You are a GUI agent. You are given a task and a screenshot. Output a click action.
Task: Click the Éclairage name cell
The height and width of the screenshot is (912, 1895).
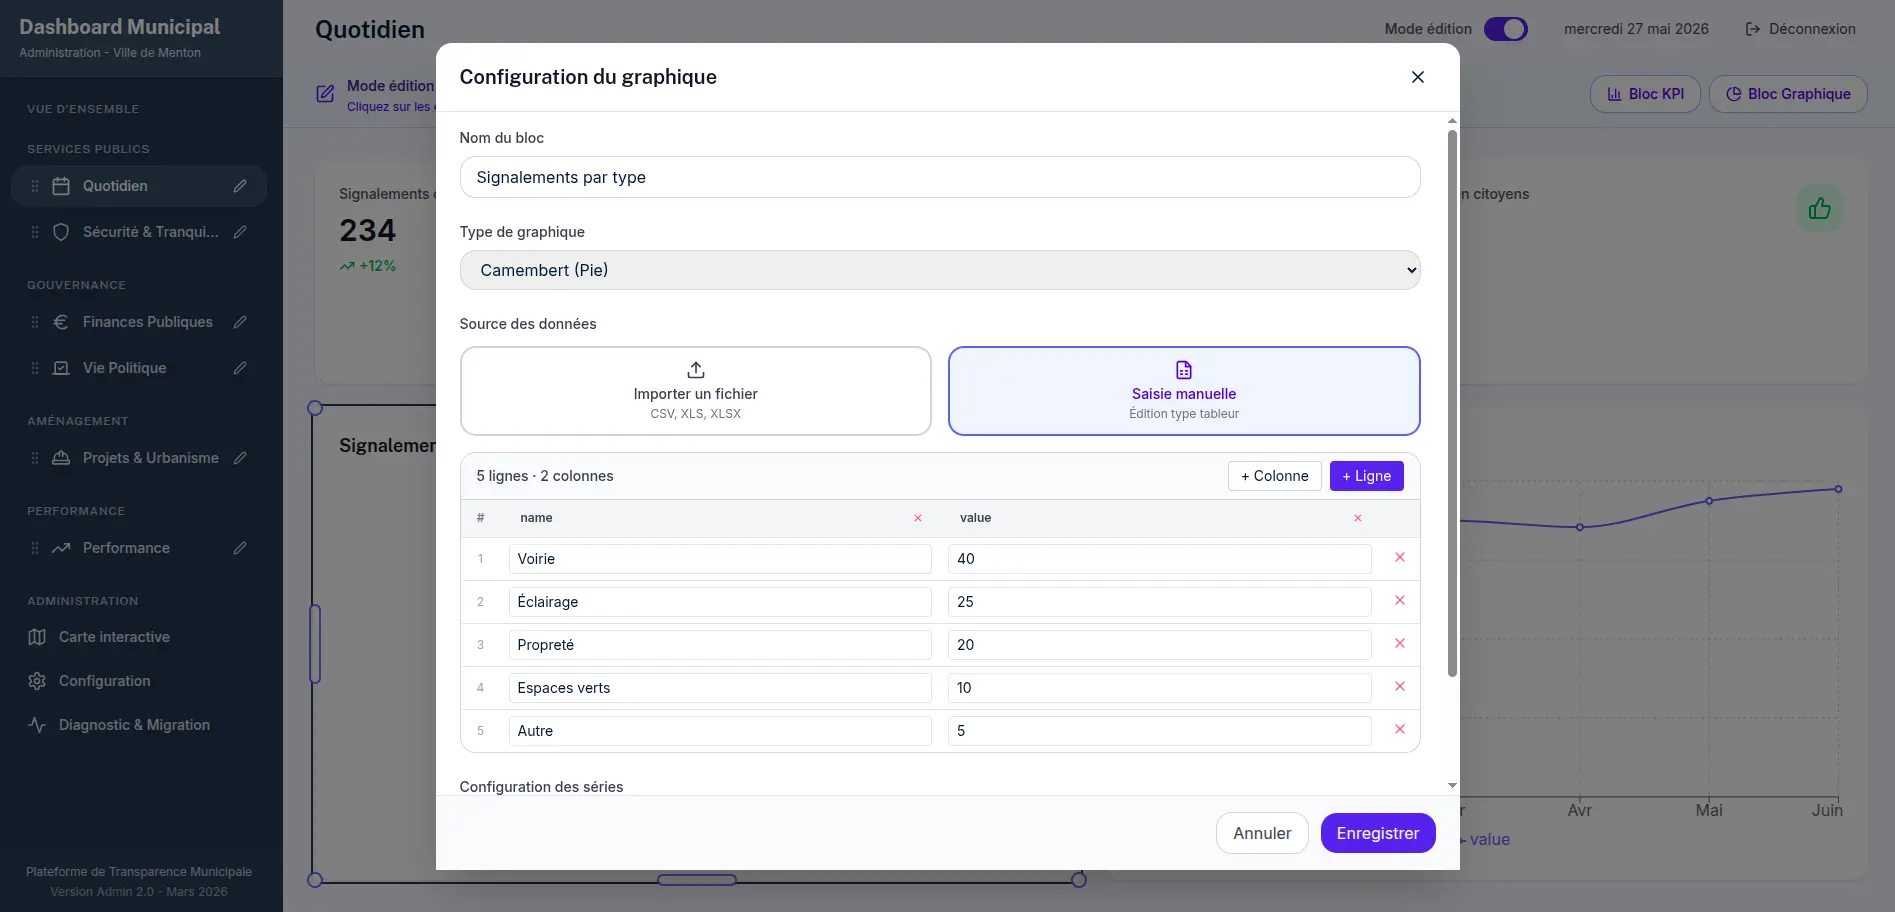coord(720,602)
